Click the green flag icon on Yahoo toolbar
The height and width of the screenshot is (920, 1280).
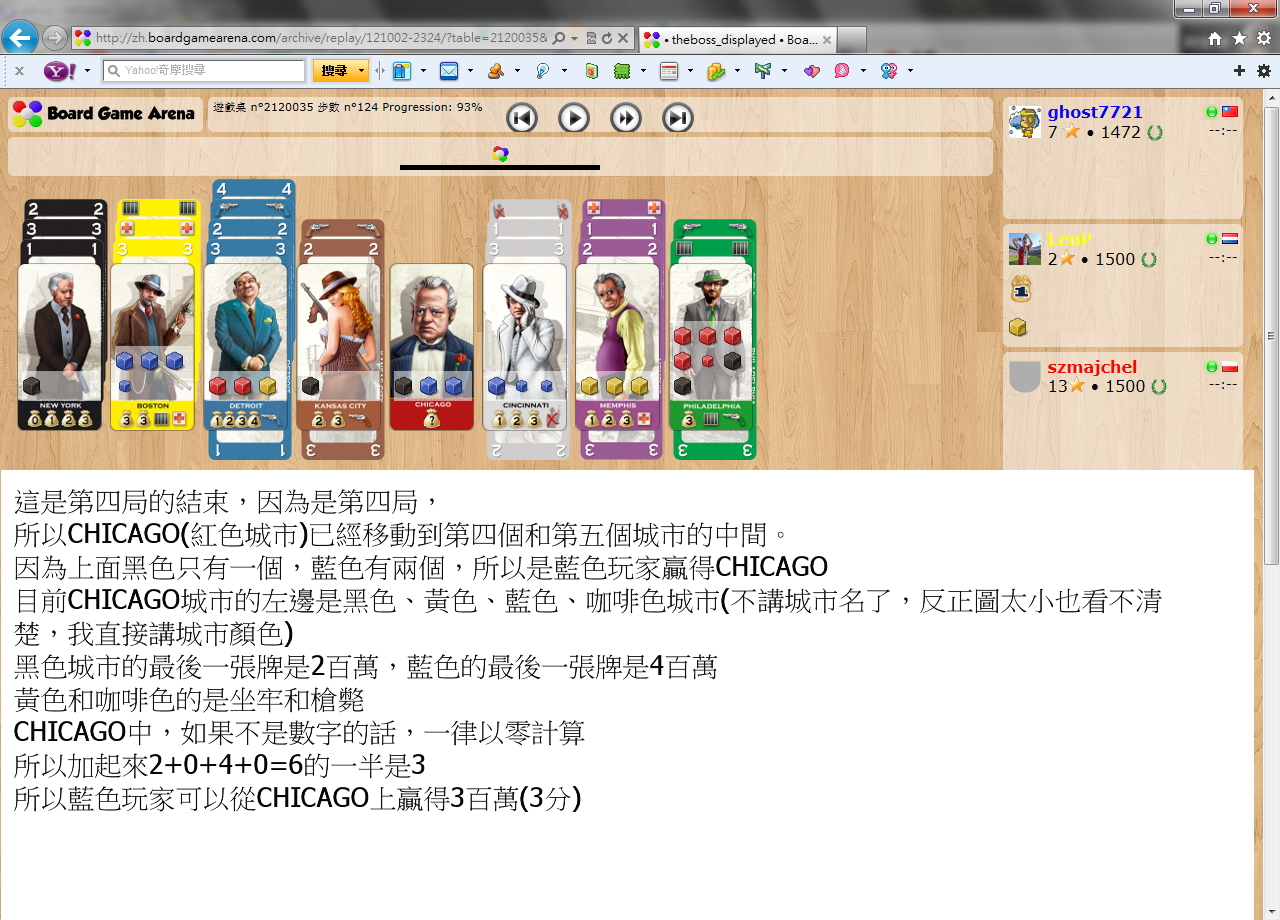(763, 71)
